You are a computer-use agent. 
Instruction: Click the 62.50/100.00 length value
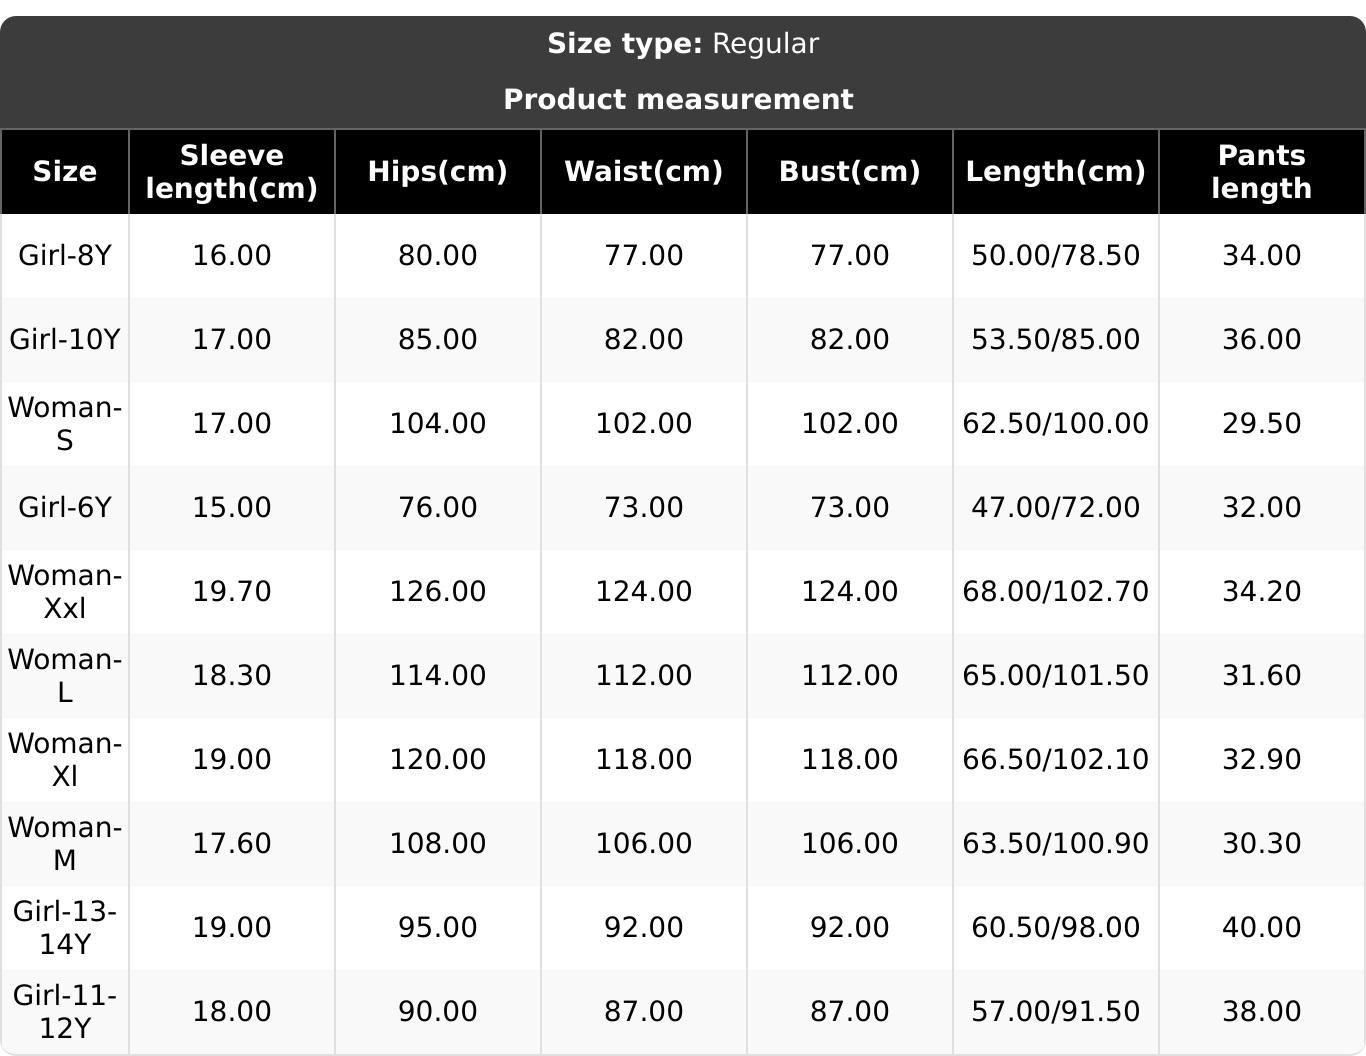point(1056,423)
